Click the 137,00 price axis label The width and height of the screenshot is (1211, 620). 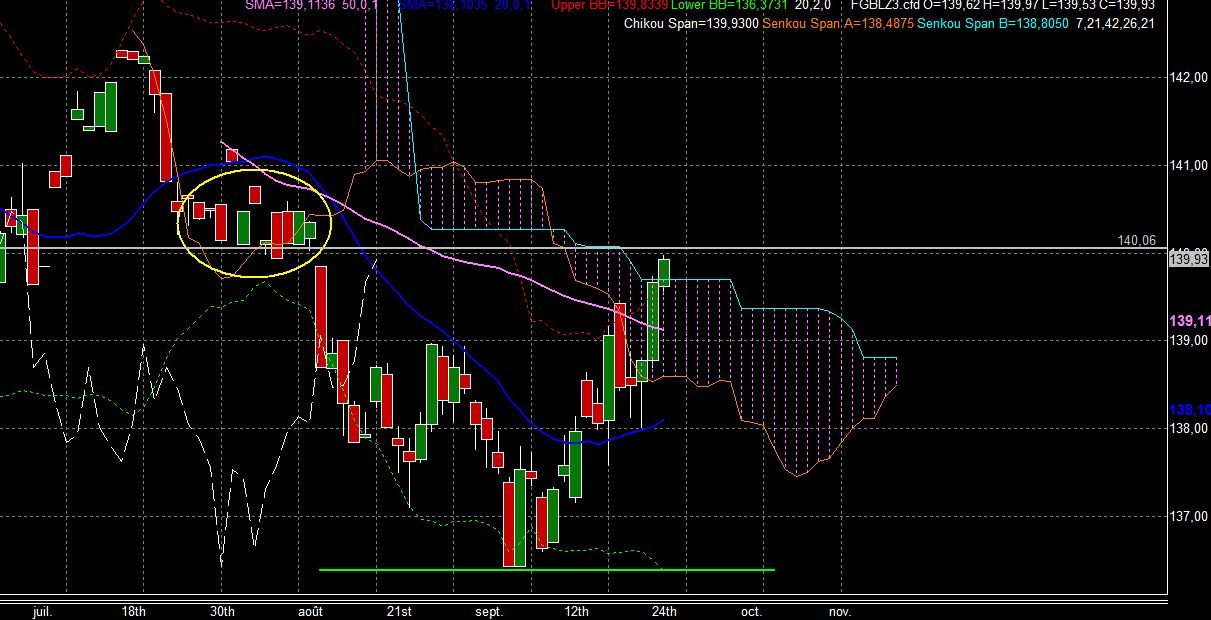[x=1190, y=517]
